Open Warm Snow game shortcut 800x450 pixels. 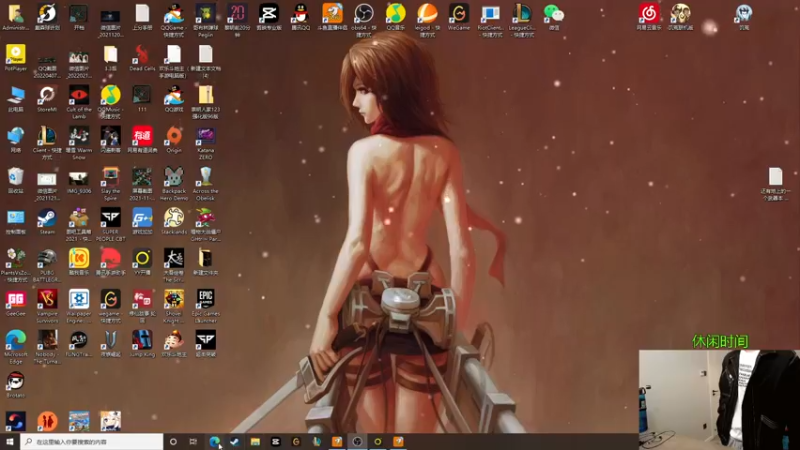click(79, 143)
